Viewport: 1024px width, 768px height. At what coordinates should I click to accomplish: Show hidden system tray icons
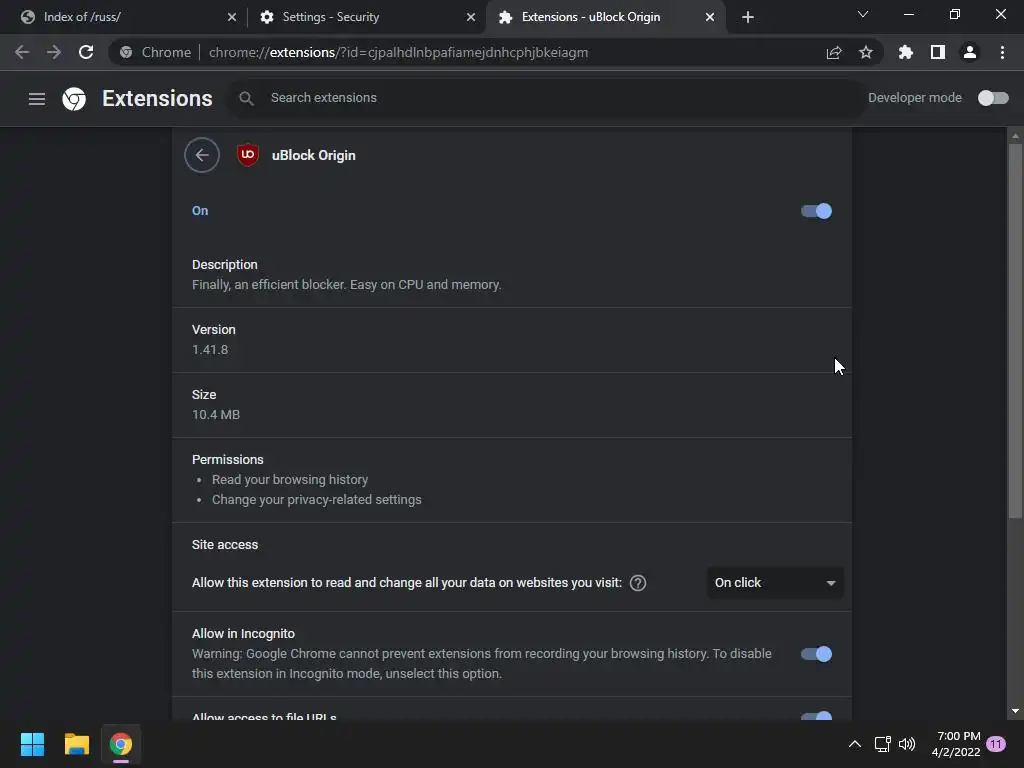854,744
